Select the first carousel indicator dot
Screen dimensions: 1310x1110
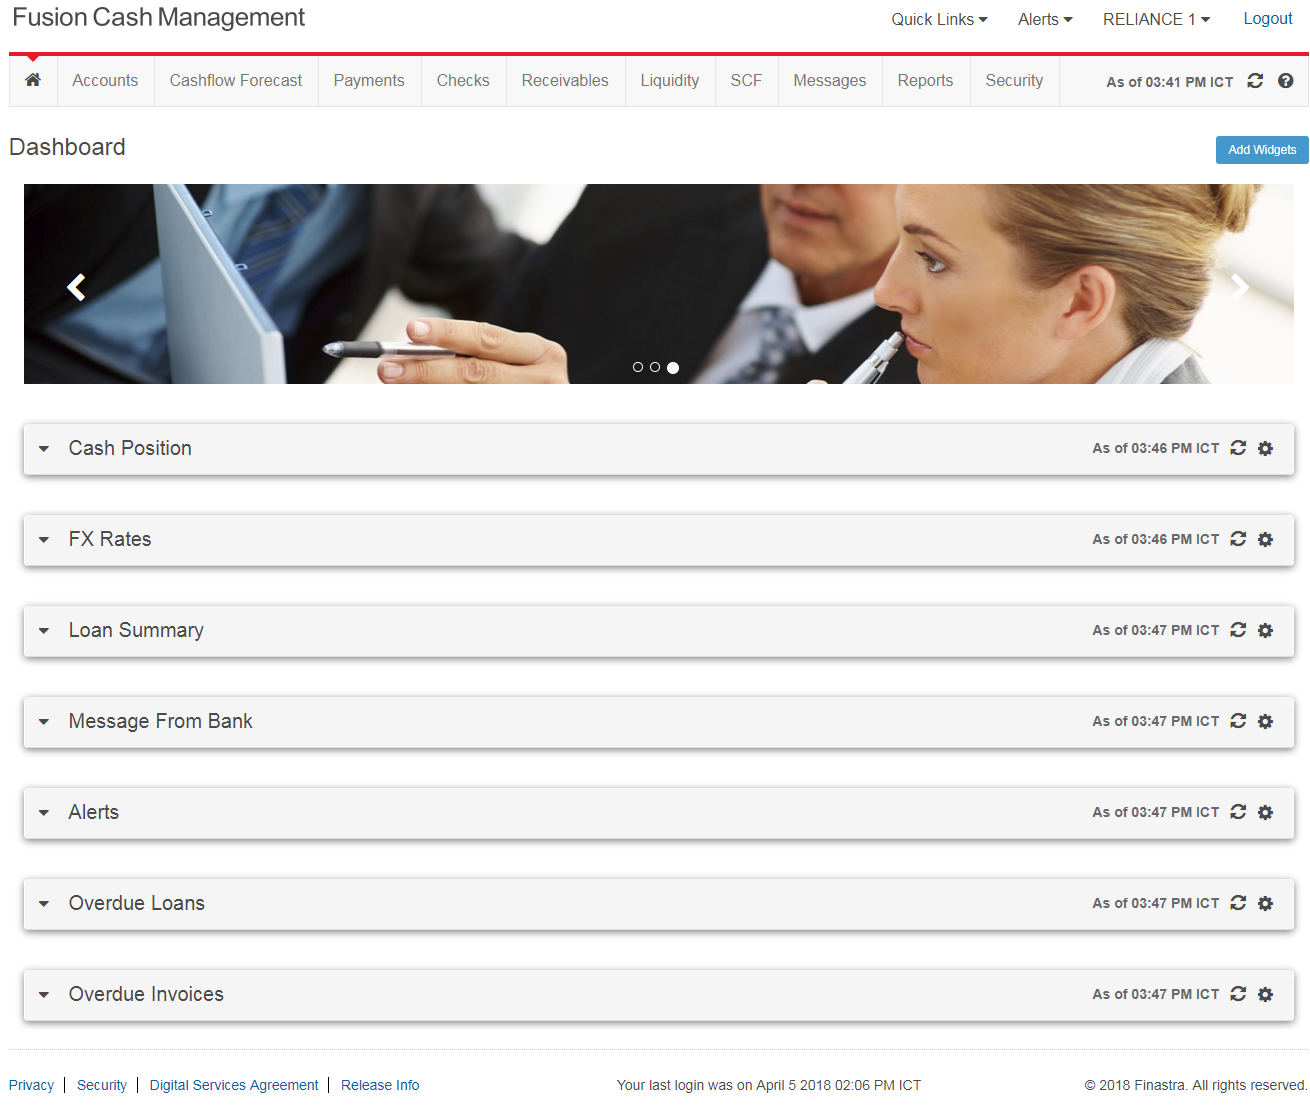(638, 367)
